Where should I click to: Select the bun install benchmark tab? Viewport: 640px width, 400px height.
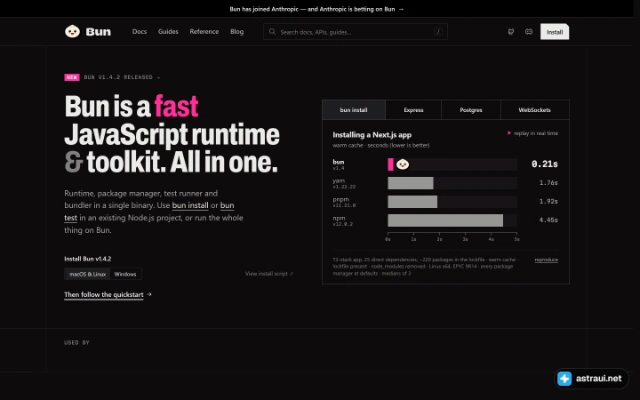pyautogui.click(x=353, y=110)
